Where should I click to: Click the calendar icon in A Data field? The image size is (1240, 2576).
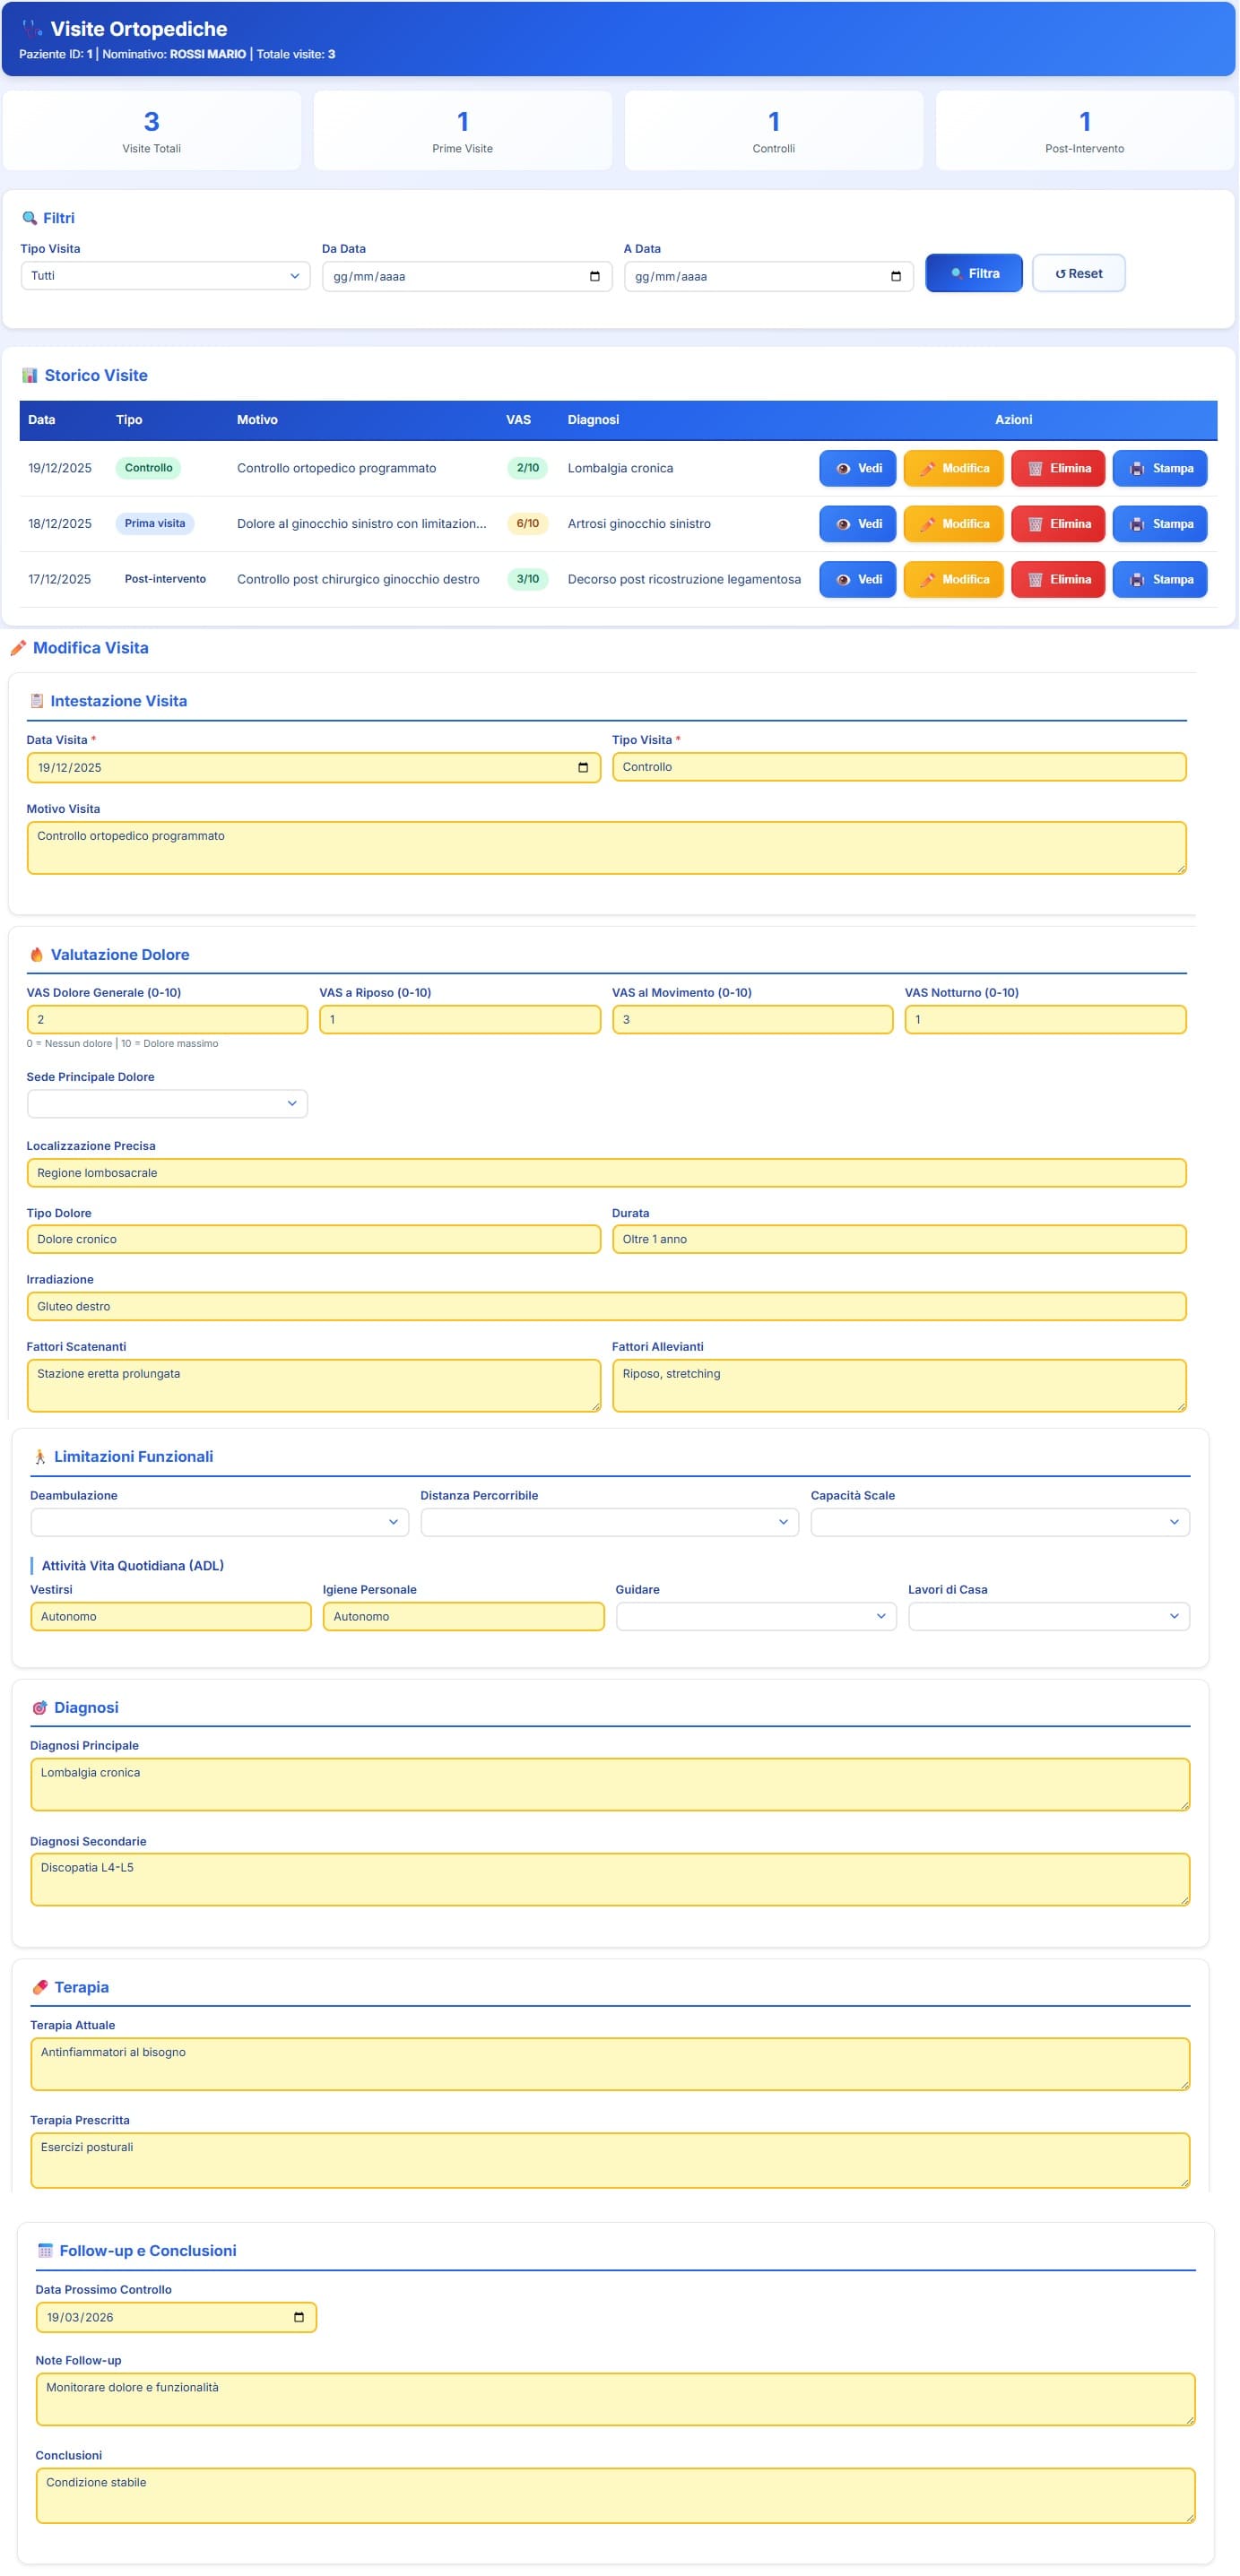[895, 276]
